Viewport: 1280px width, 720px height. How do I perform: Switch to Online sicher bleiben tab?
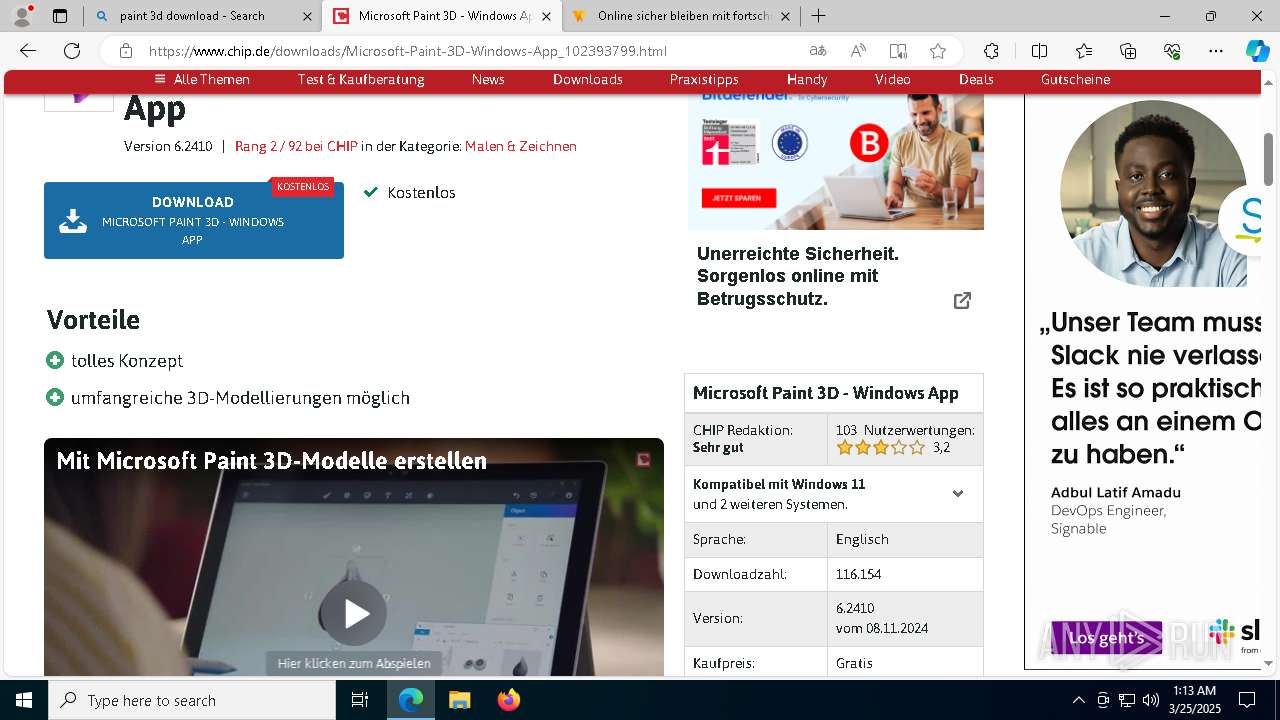point(681,16)
